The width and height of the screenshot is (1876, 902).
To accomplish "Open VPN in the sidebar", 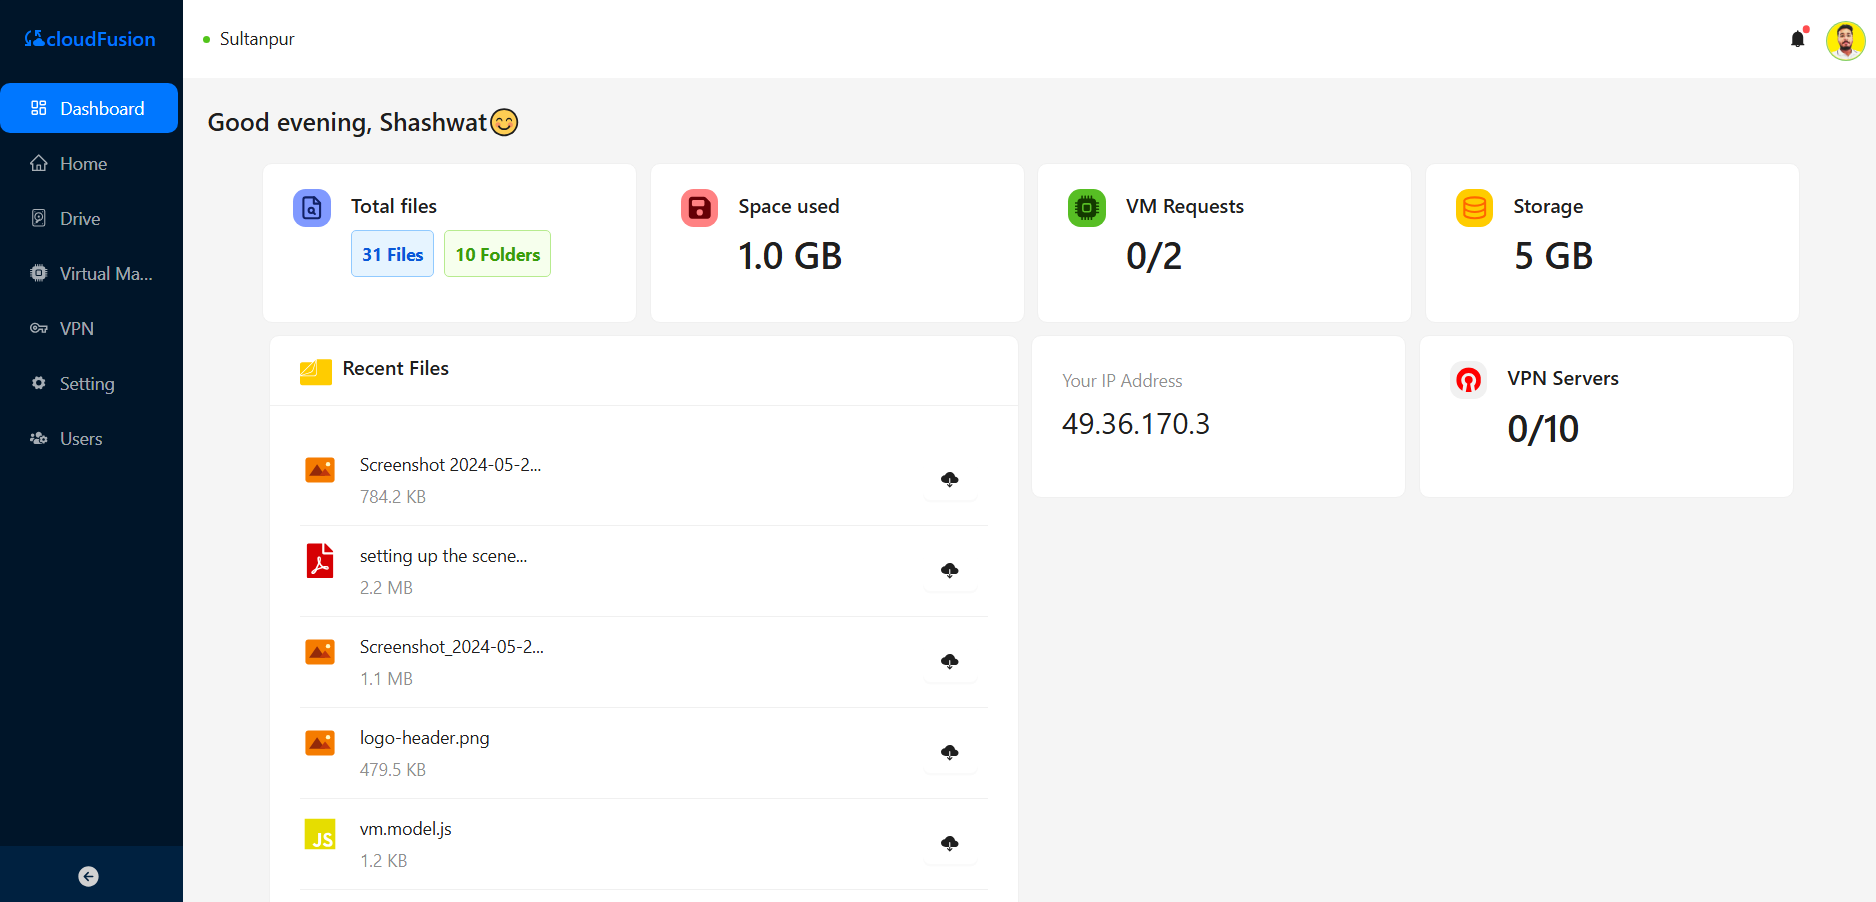I will 89,328.
